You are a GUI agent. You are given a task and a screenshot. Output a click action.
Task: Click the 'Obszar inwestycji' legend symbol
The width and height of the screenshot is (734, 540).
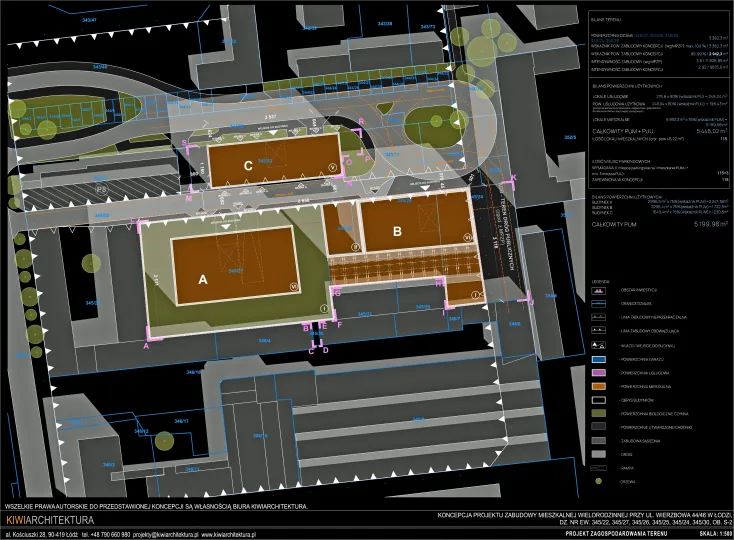coord(599,289)
